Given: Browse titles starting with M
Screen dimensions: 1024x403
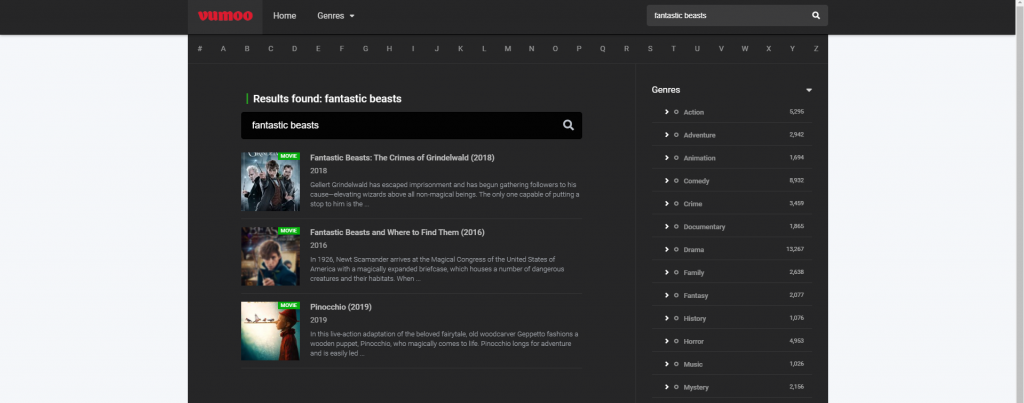Looking at the screenshot, I should pos(507,49).
